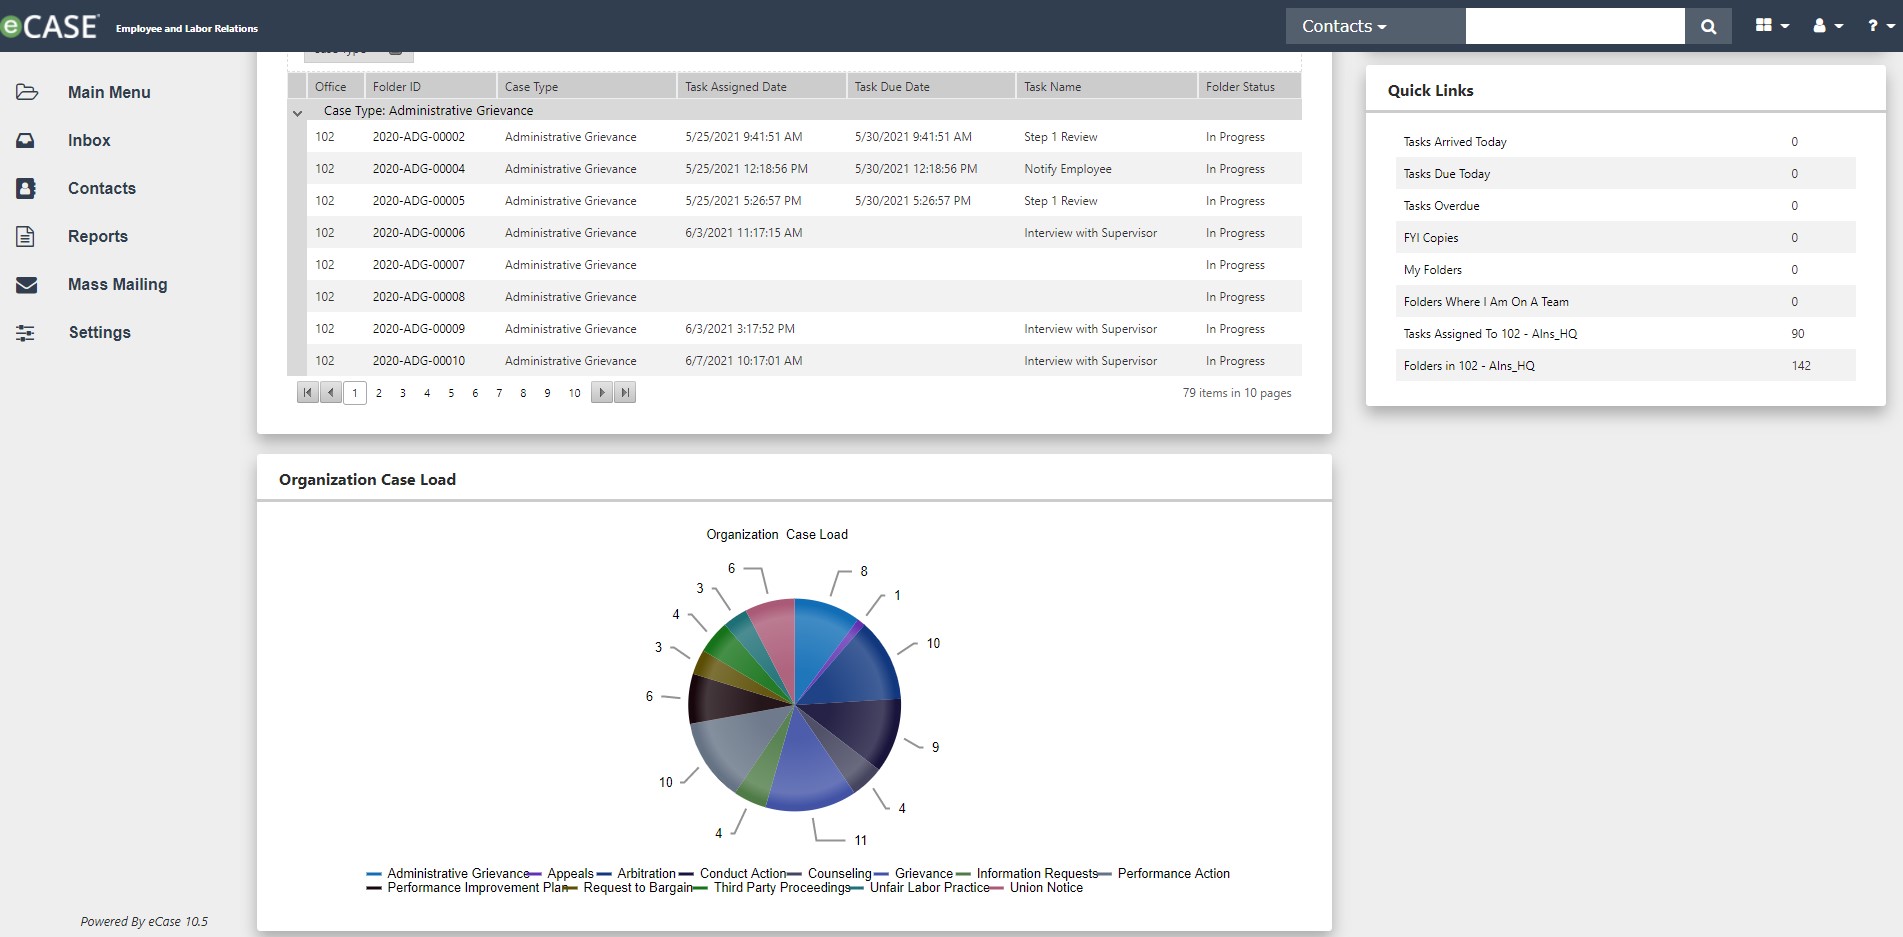Select the Contacts sidebar icon
This screenshot has height=937, width=1903.
[x=26, y=188]
